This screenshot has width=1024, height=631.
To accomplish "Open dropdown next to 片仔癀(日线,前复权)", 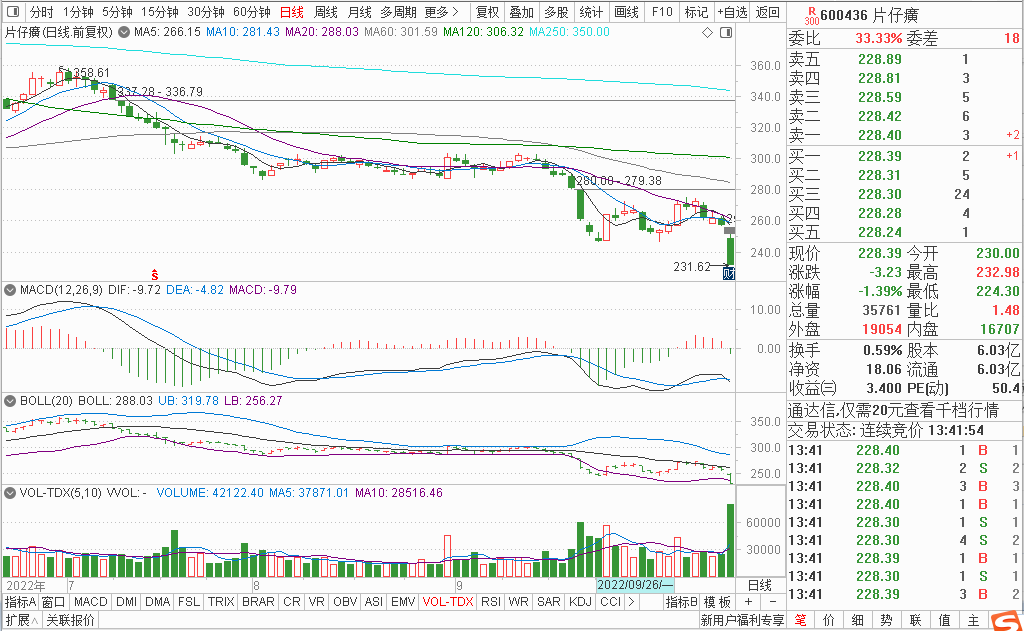I will click(x=123, y=32).
